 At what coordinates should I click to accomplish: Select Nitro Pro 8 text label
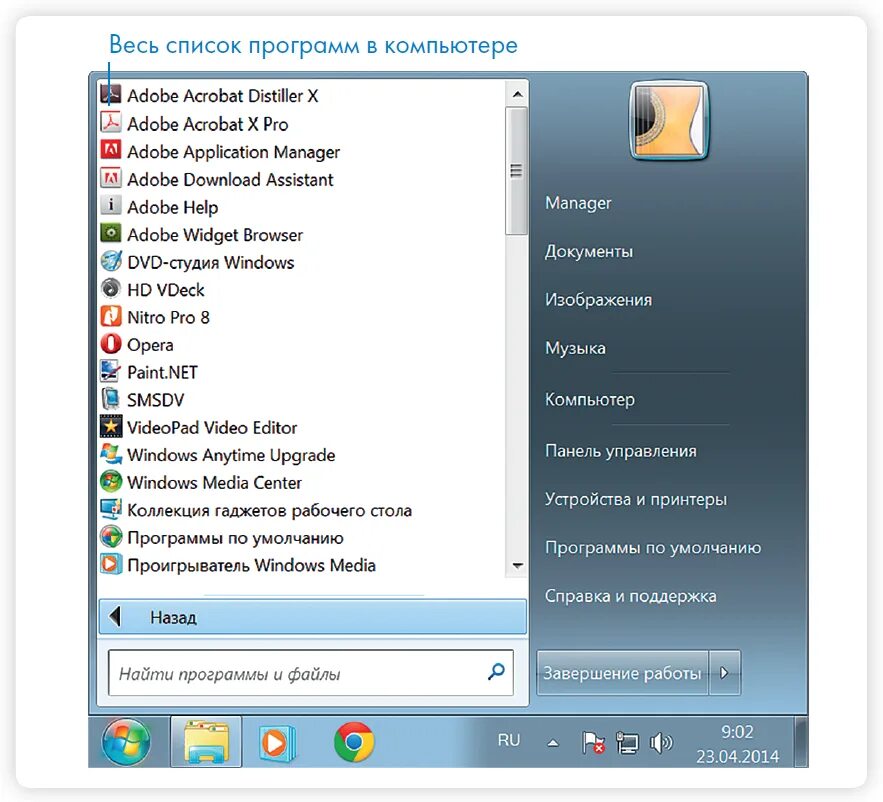[168, 317]
